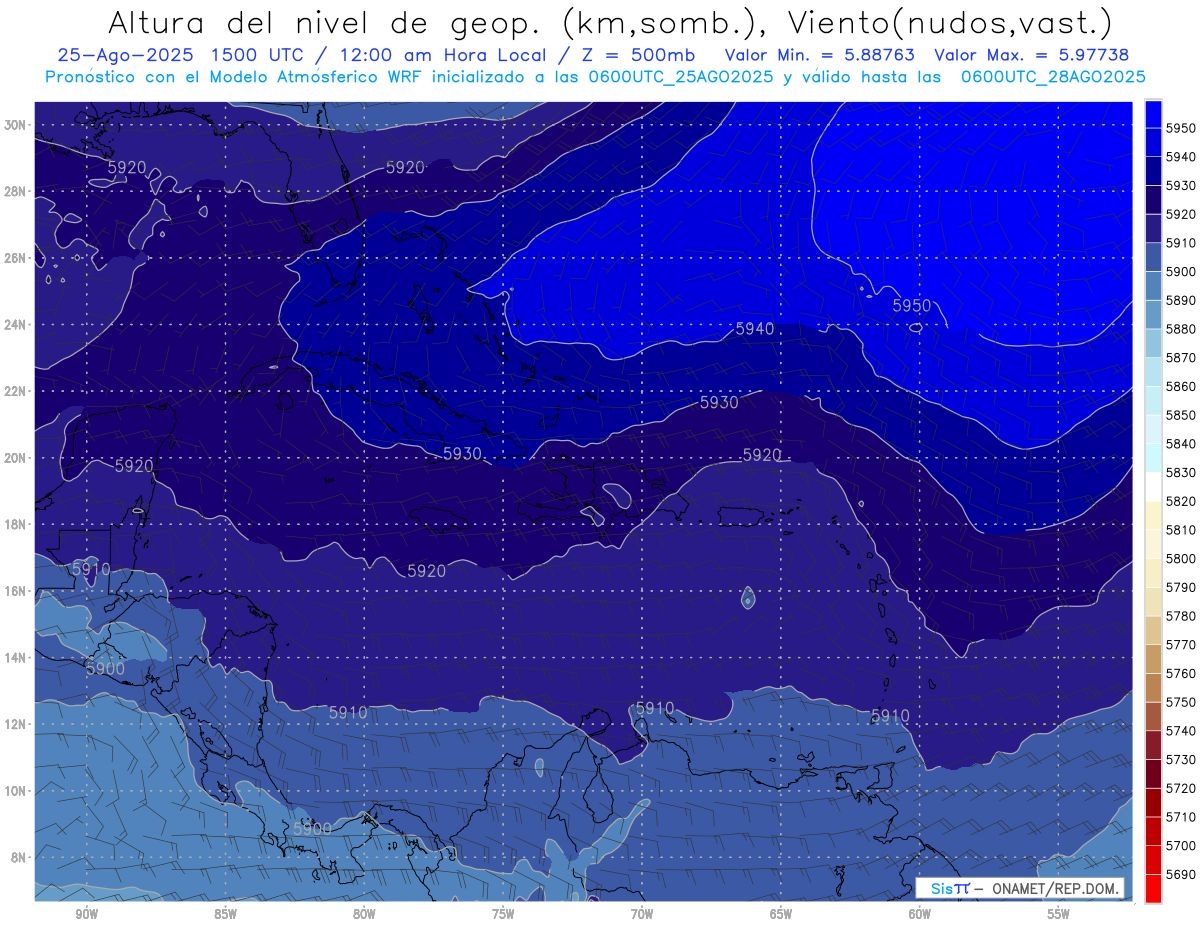Click the 90W longitude axis label
Viewport: 1200px width, 927px height.
click(86, 914)
